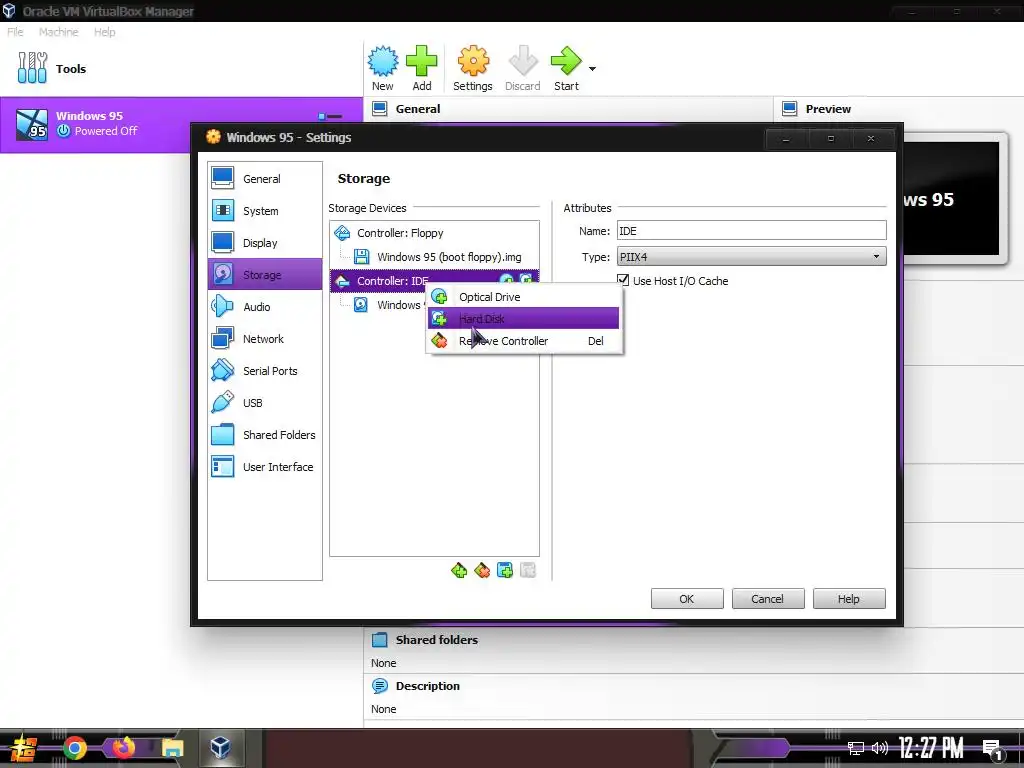The image size is (1024, 768).
Task: Open the Shared Folders settings category
Action: point(264,435)
